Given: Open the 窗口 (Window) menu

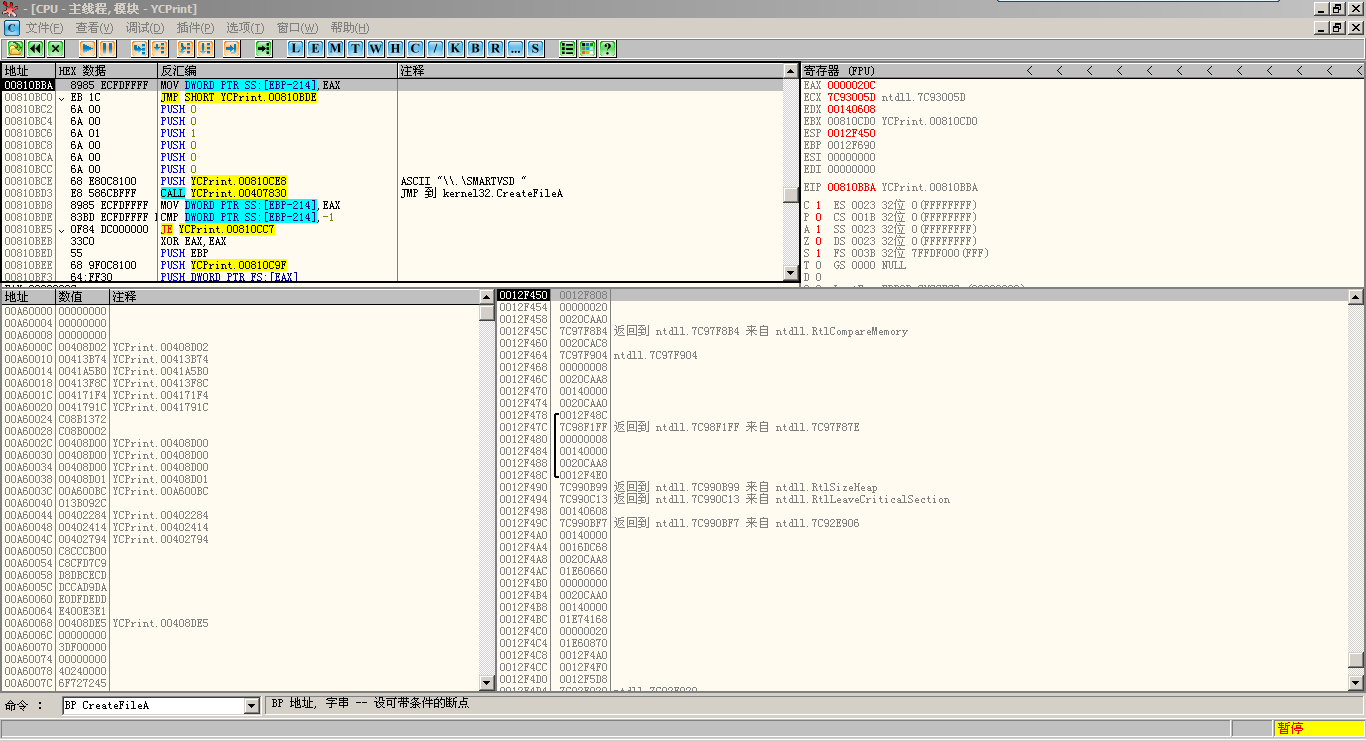Looking at the screenshot, I should coord(297,28).
